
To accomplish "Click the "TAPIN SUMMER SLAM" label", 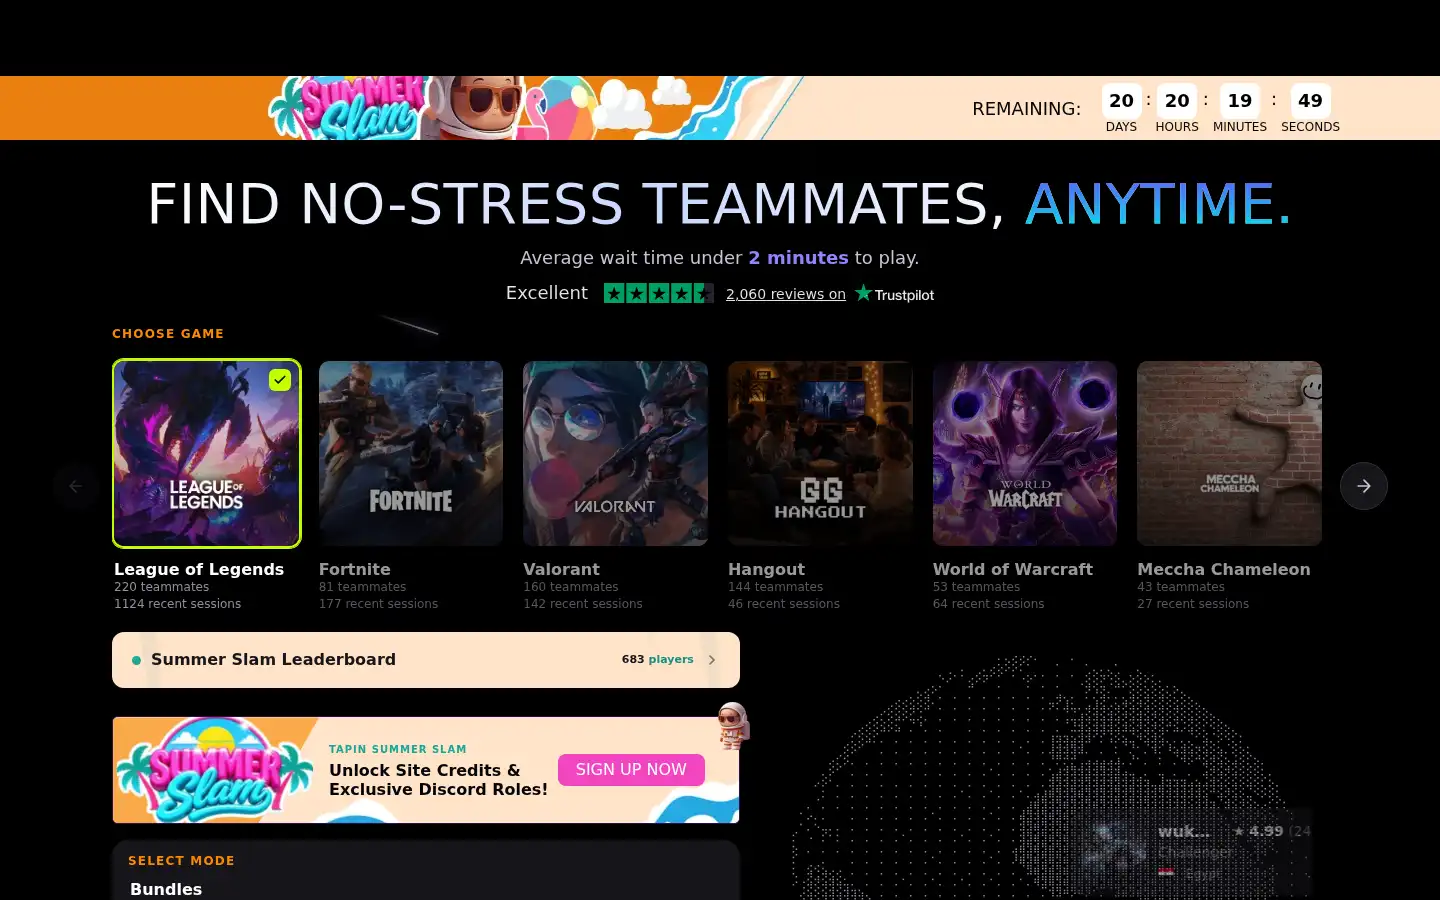I will [x=398, y=749].
